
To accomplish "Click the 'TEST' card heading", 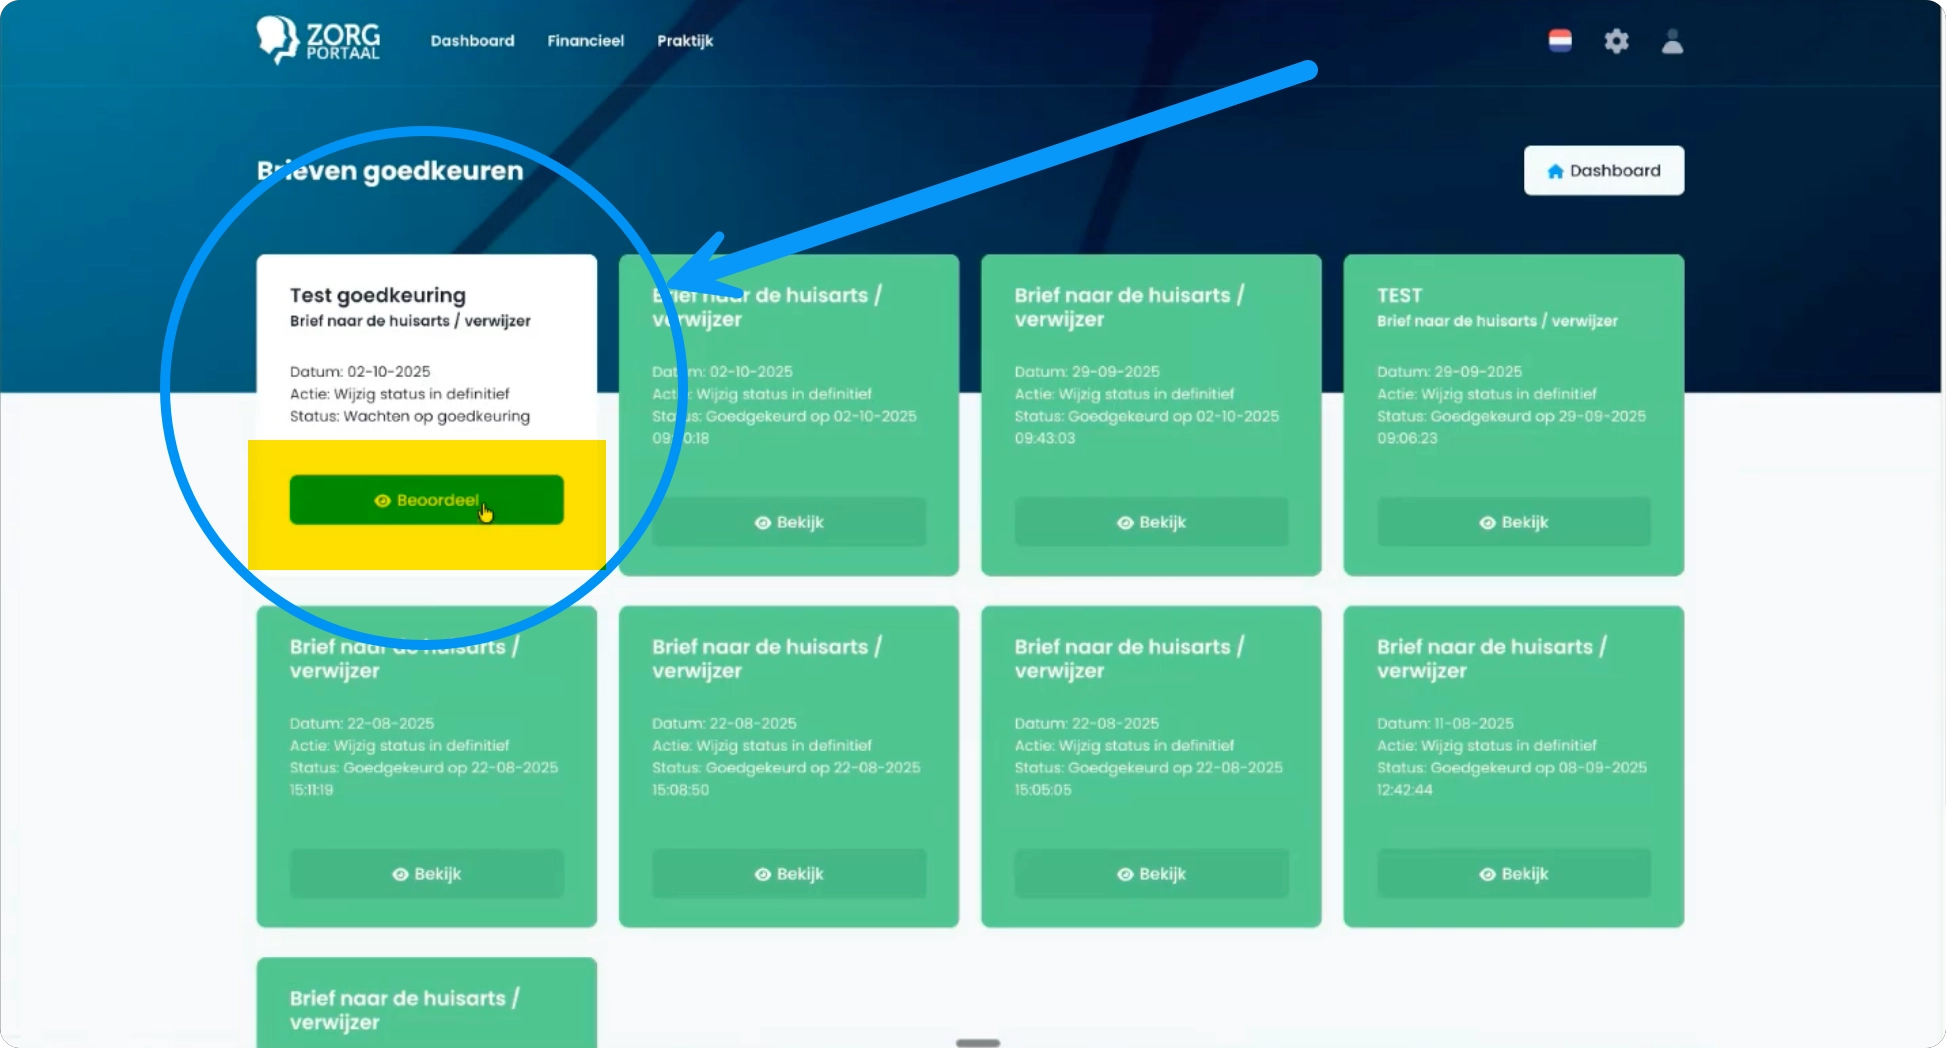I will (x=1399, y=295).
